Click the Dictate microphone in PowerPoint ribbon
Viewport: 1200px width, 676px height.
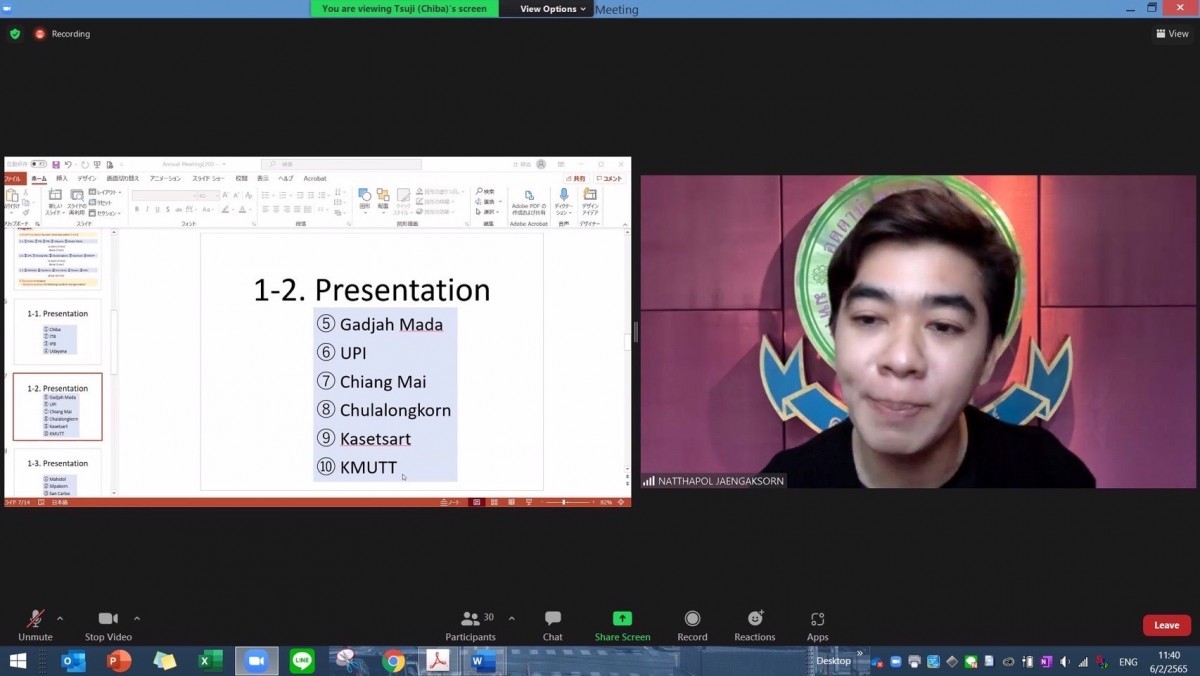[x=563, y=196]
